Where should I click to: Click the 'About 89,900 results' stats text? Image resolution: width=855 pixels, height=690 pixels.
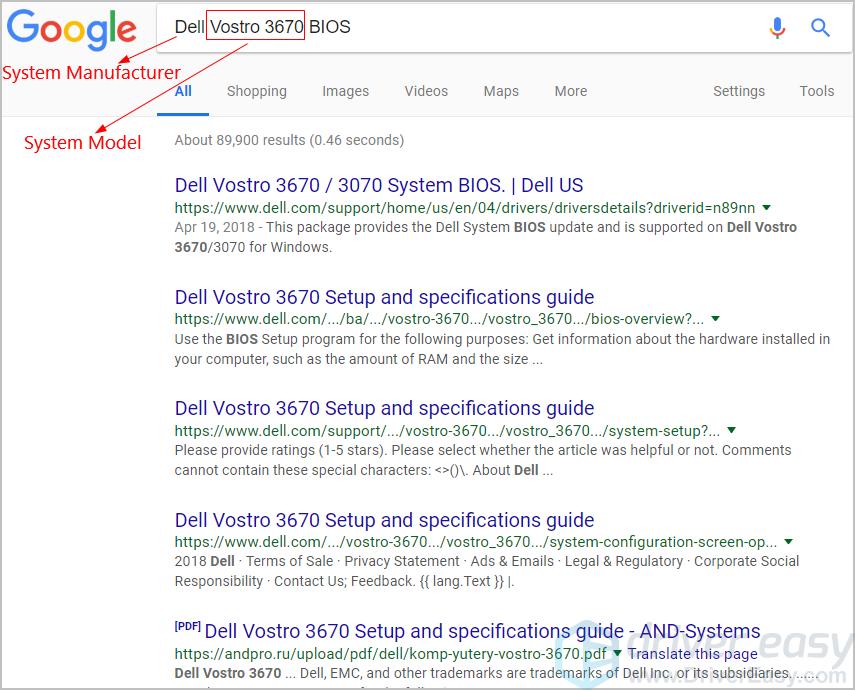click(x=289, y=140)
